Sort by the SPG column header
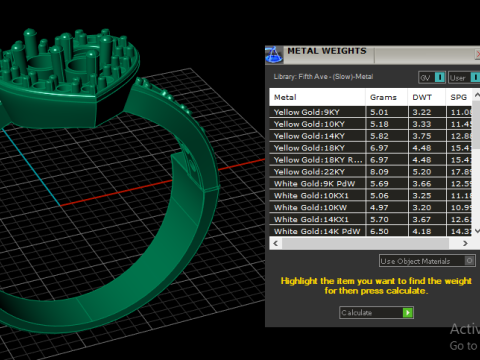Screen dimensions: 480x360 click(x=459, y=97)
